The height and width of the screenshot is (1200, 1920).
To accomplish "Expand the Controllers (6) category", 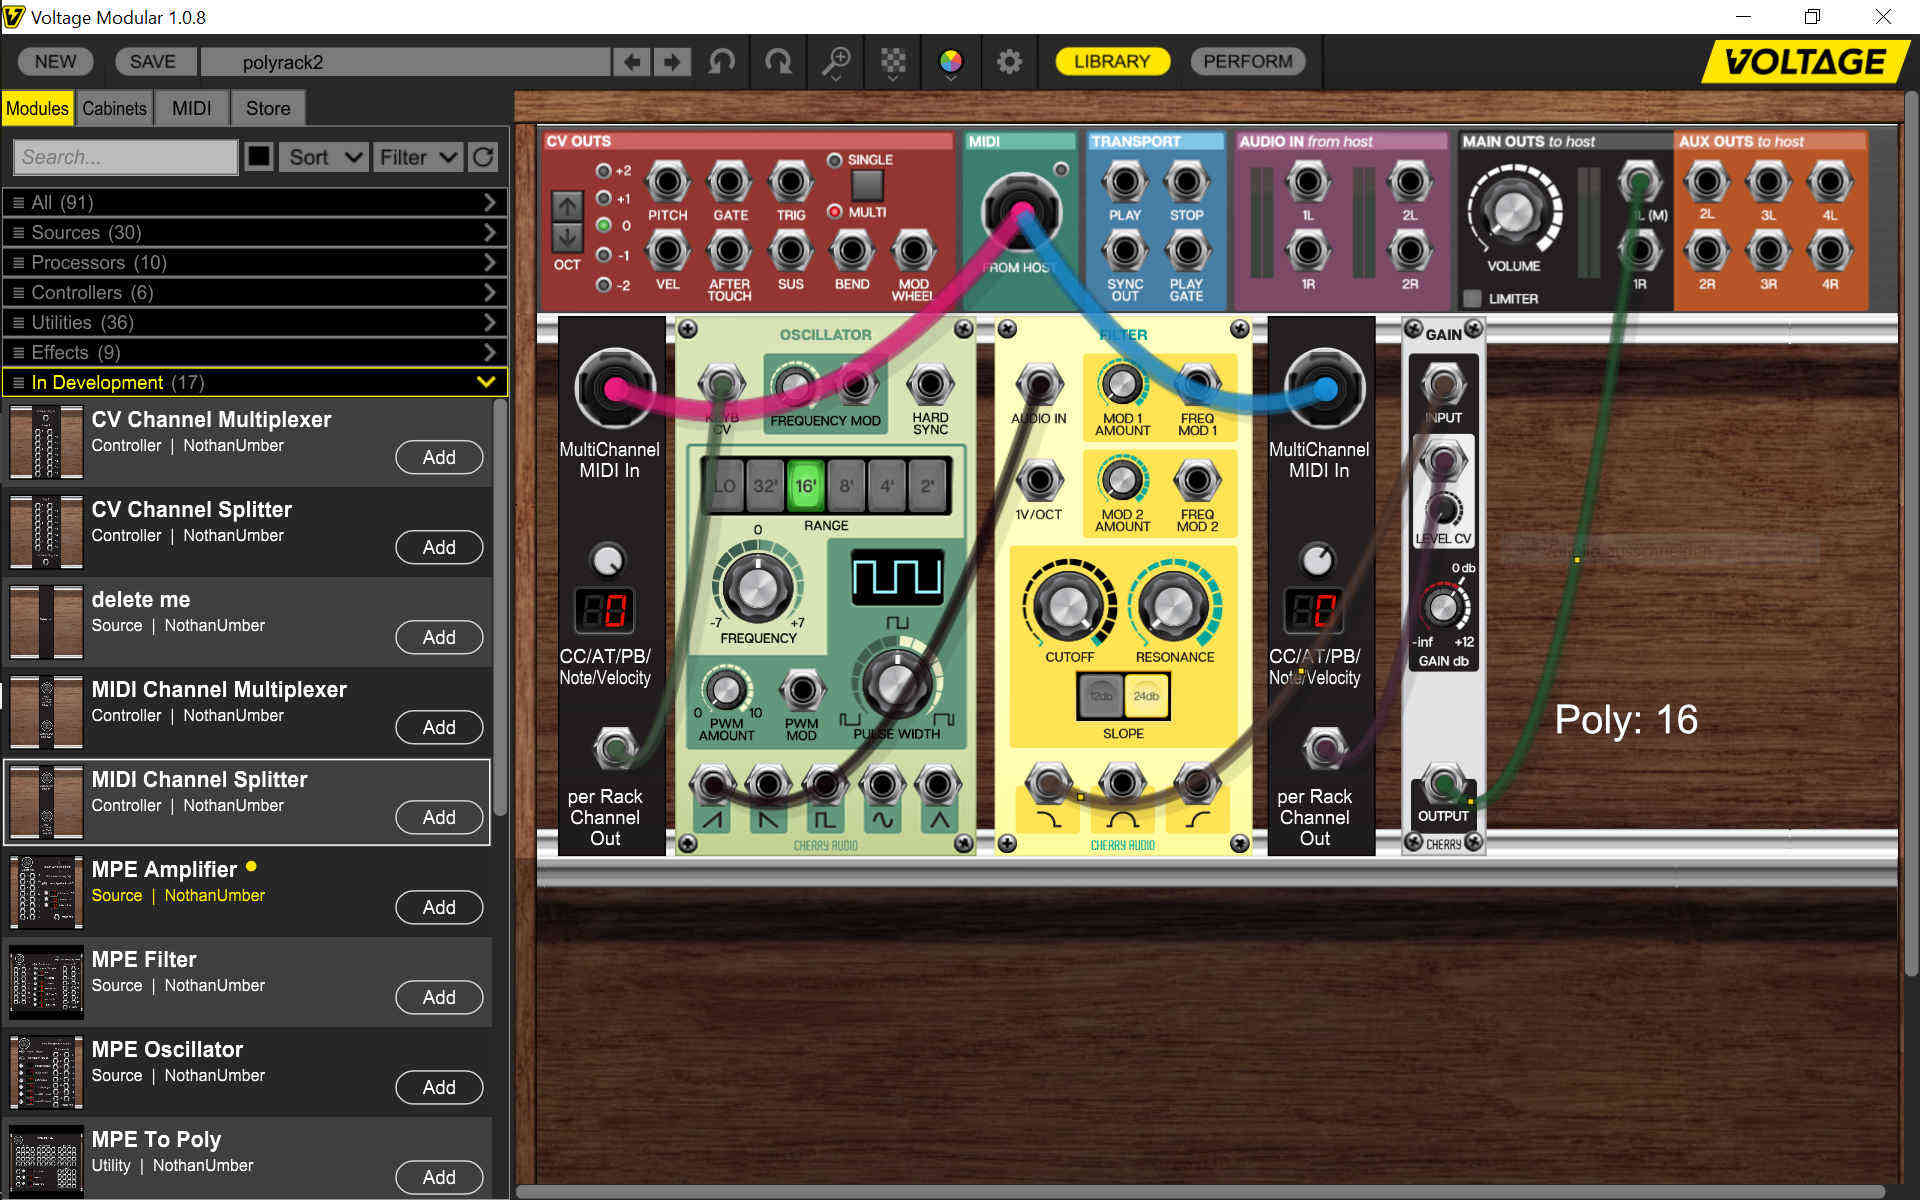I will [x=256, y=292].
